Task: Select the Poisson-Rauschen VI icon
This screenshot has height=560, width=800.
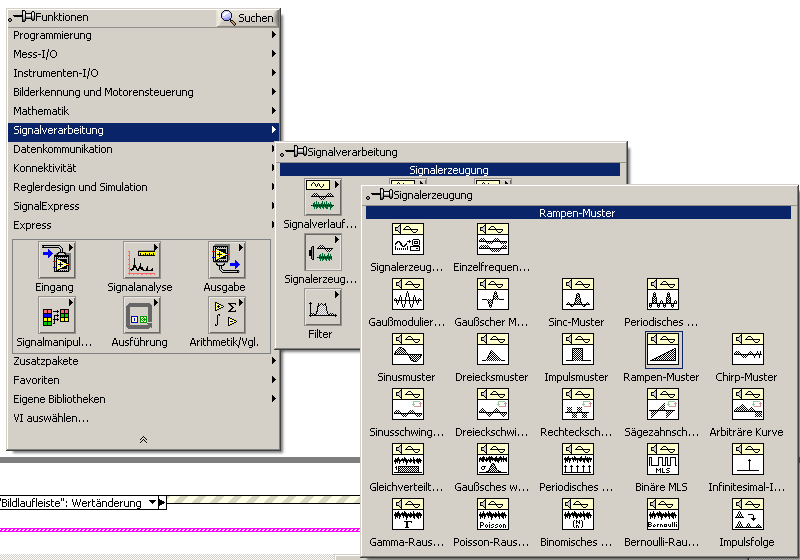Action: pyautogui.click(x=493, y=515)
